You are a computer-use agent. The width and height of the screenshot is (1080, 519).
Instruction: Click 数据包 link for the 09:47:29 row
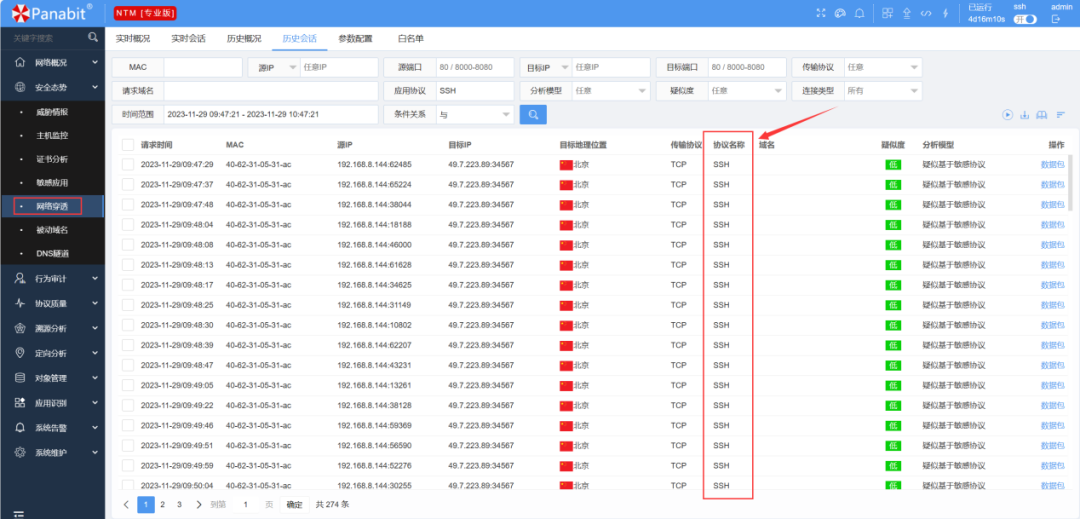coord(1052,165)
